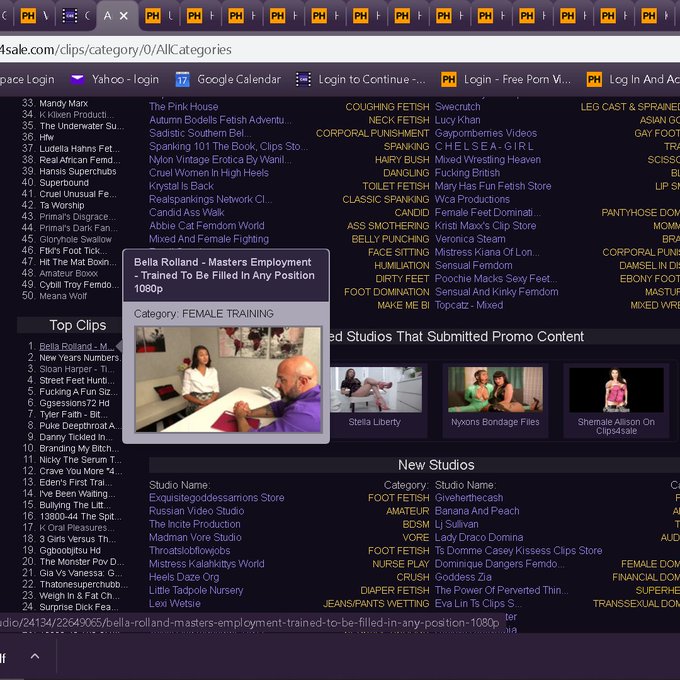
Task: Select the BELLY PUNCHING category
Action: 390,239
